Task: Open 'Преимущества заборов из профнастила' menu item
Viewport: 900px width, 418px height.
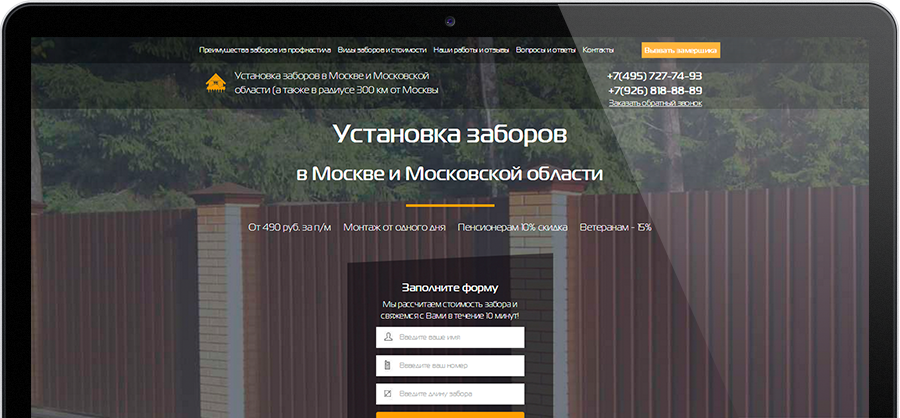Action: click(x=265, y=50)
